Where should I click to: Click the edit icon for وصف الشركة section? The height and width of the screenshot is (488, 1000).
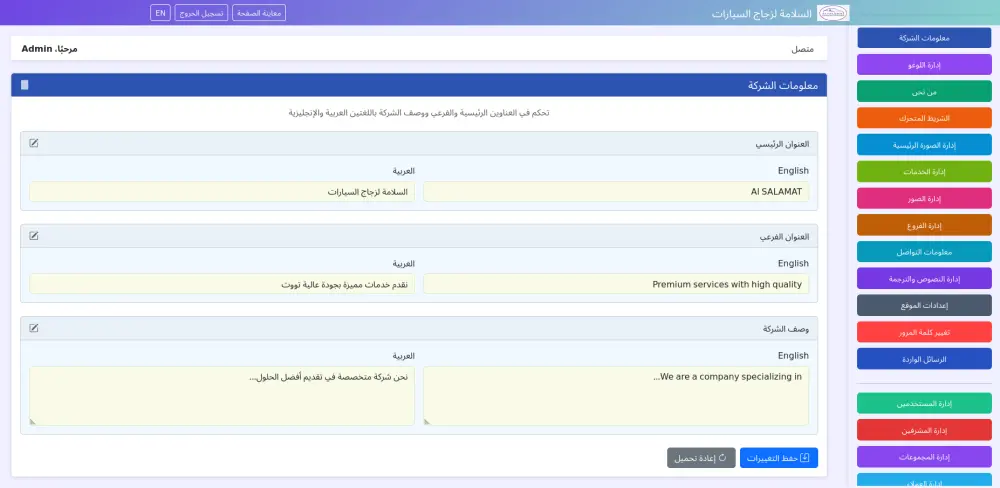34,328
